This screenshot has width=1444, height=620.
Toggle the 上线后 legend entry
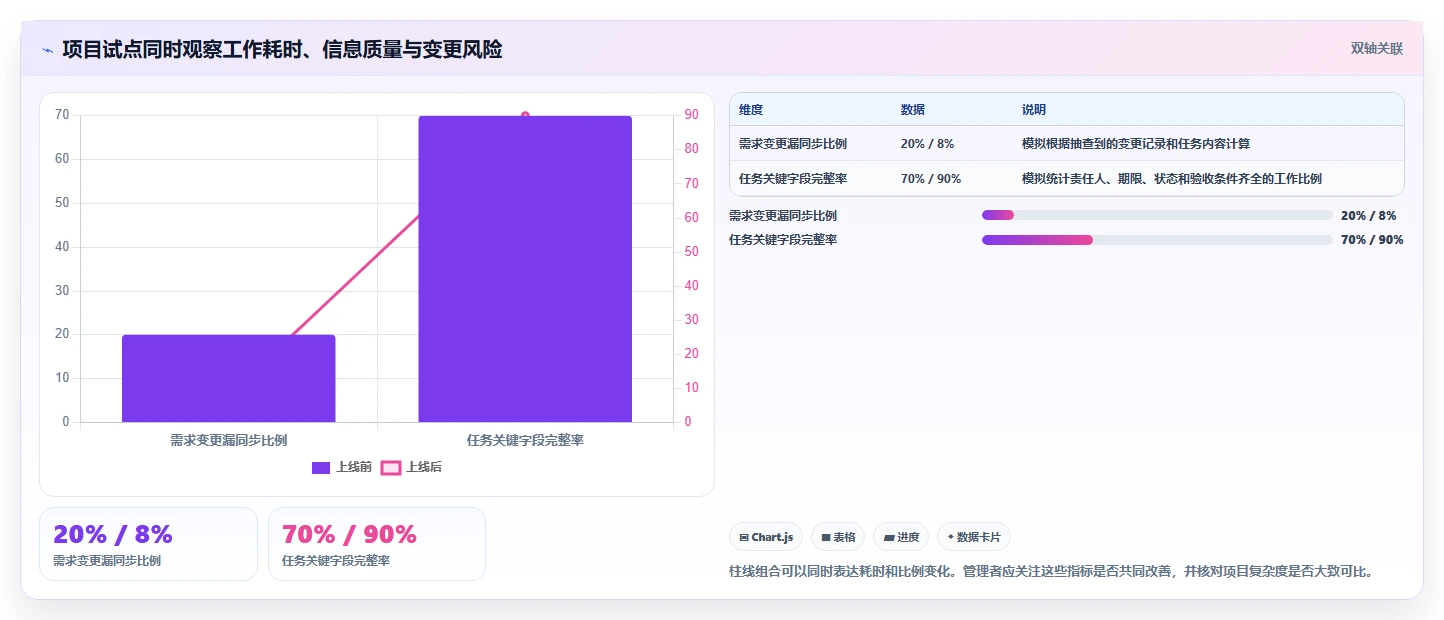(411, 467)
